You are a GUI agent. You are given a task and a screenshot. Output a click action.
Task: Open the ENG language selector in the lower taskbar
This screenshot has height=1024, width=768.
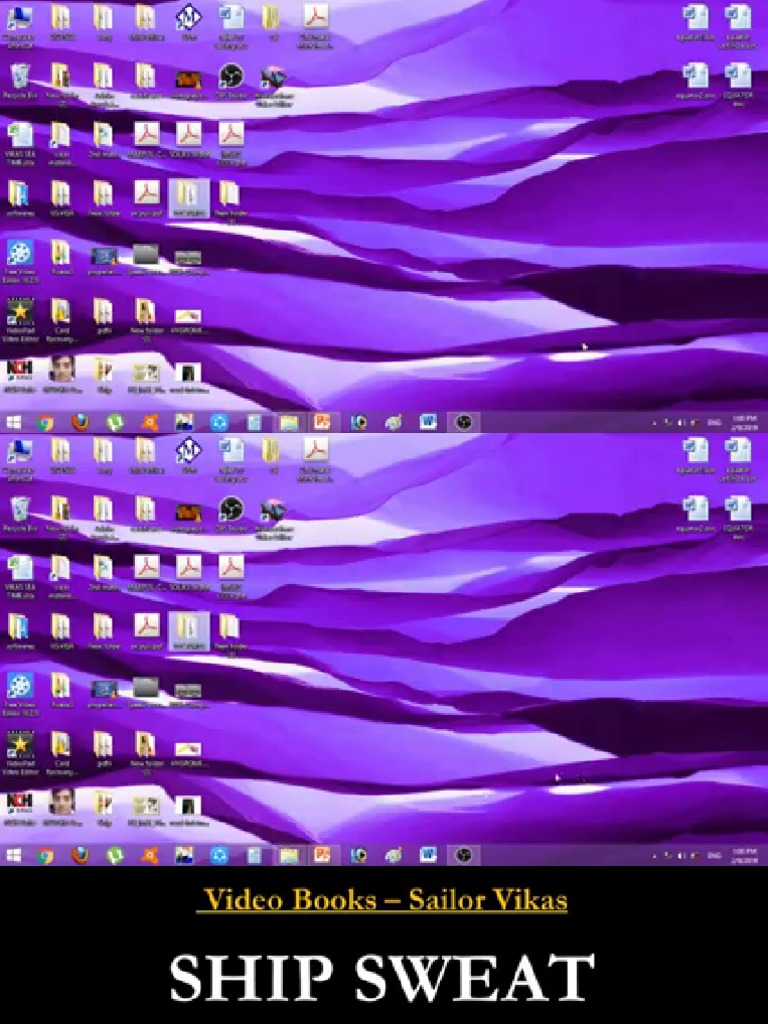point(714,856)
